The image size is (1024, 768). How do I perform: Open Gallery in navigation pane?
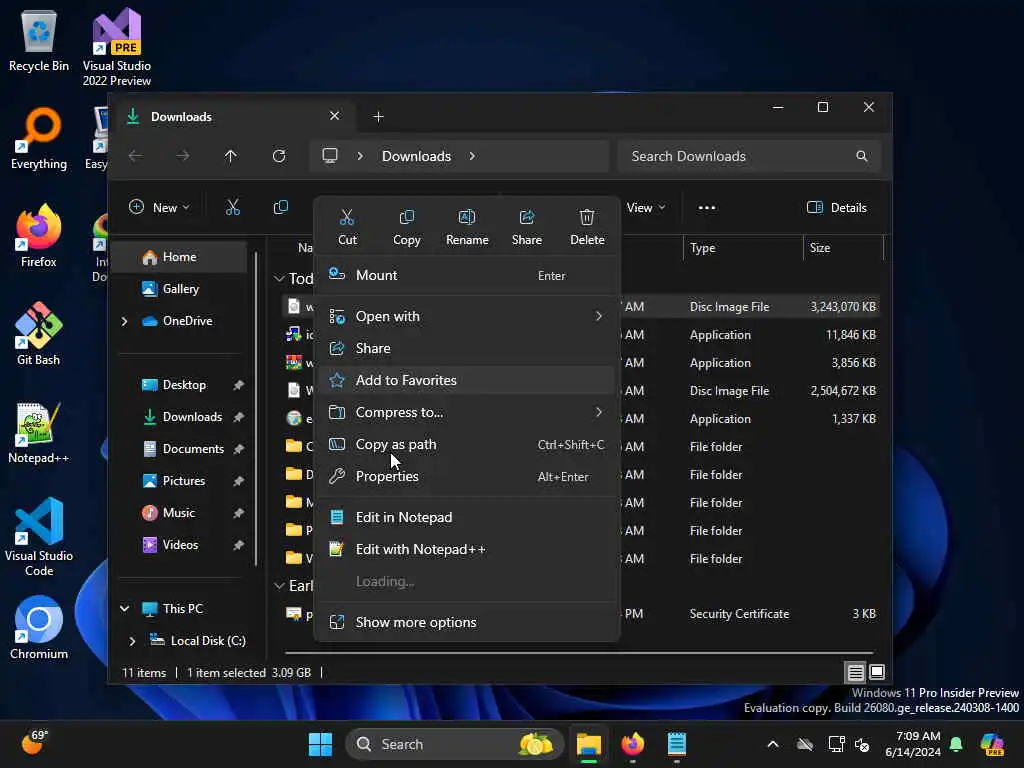[x=180, y=289]
